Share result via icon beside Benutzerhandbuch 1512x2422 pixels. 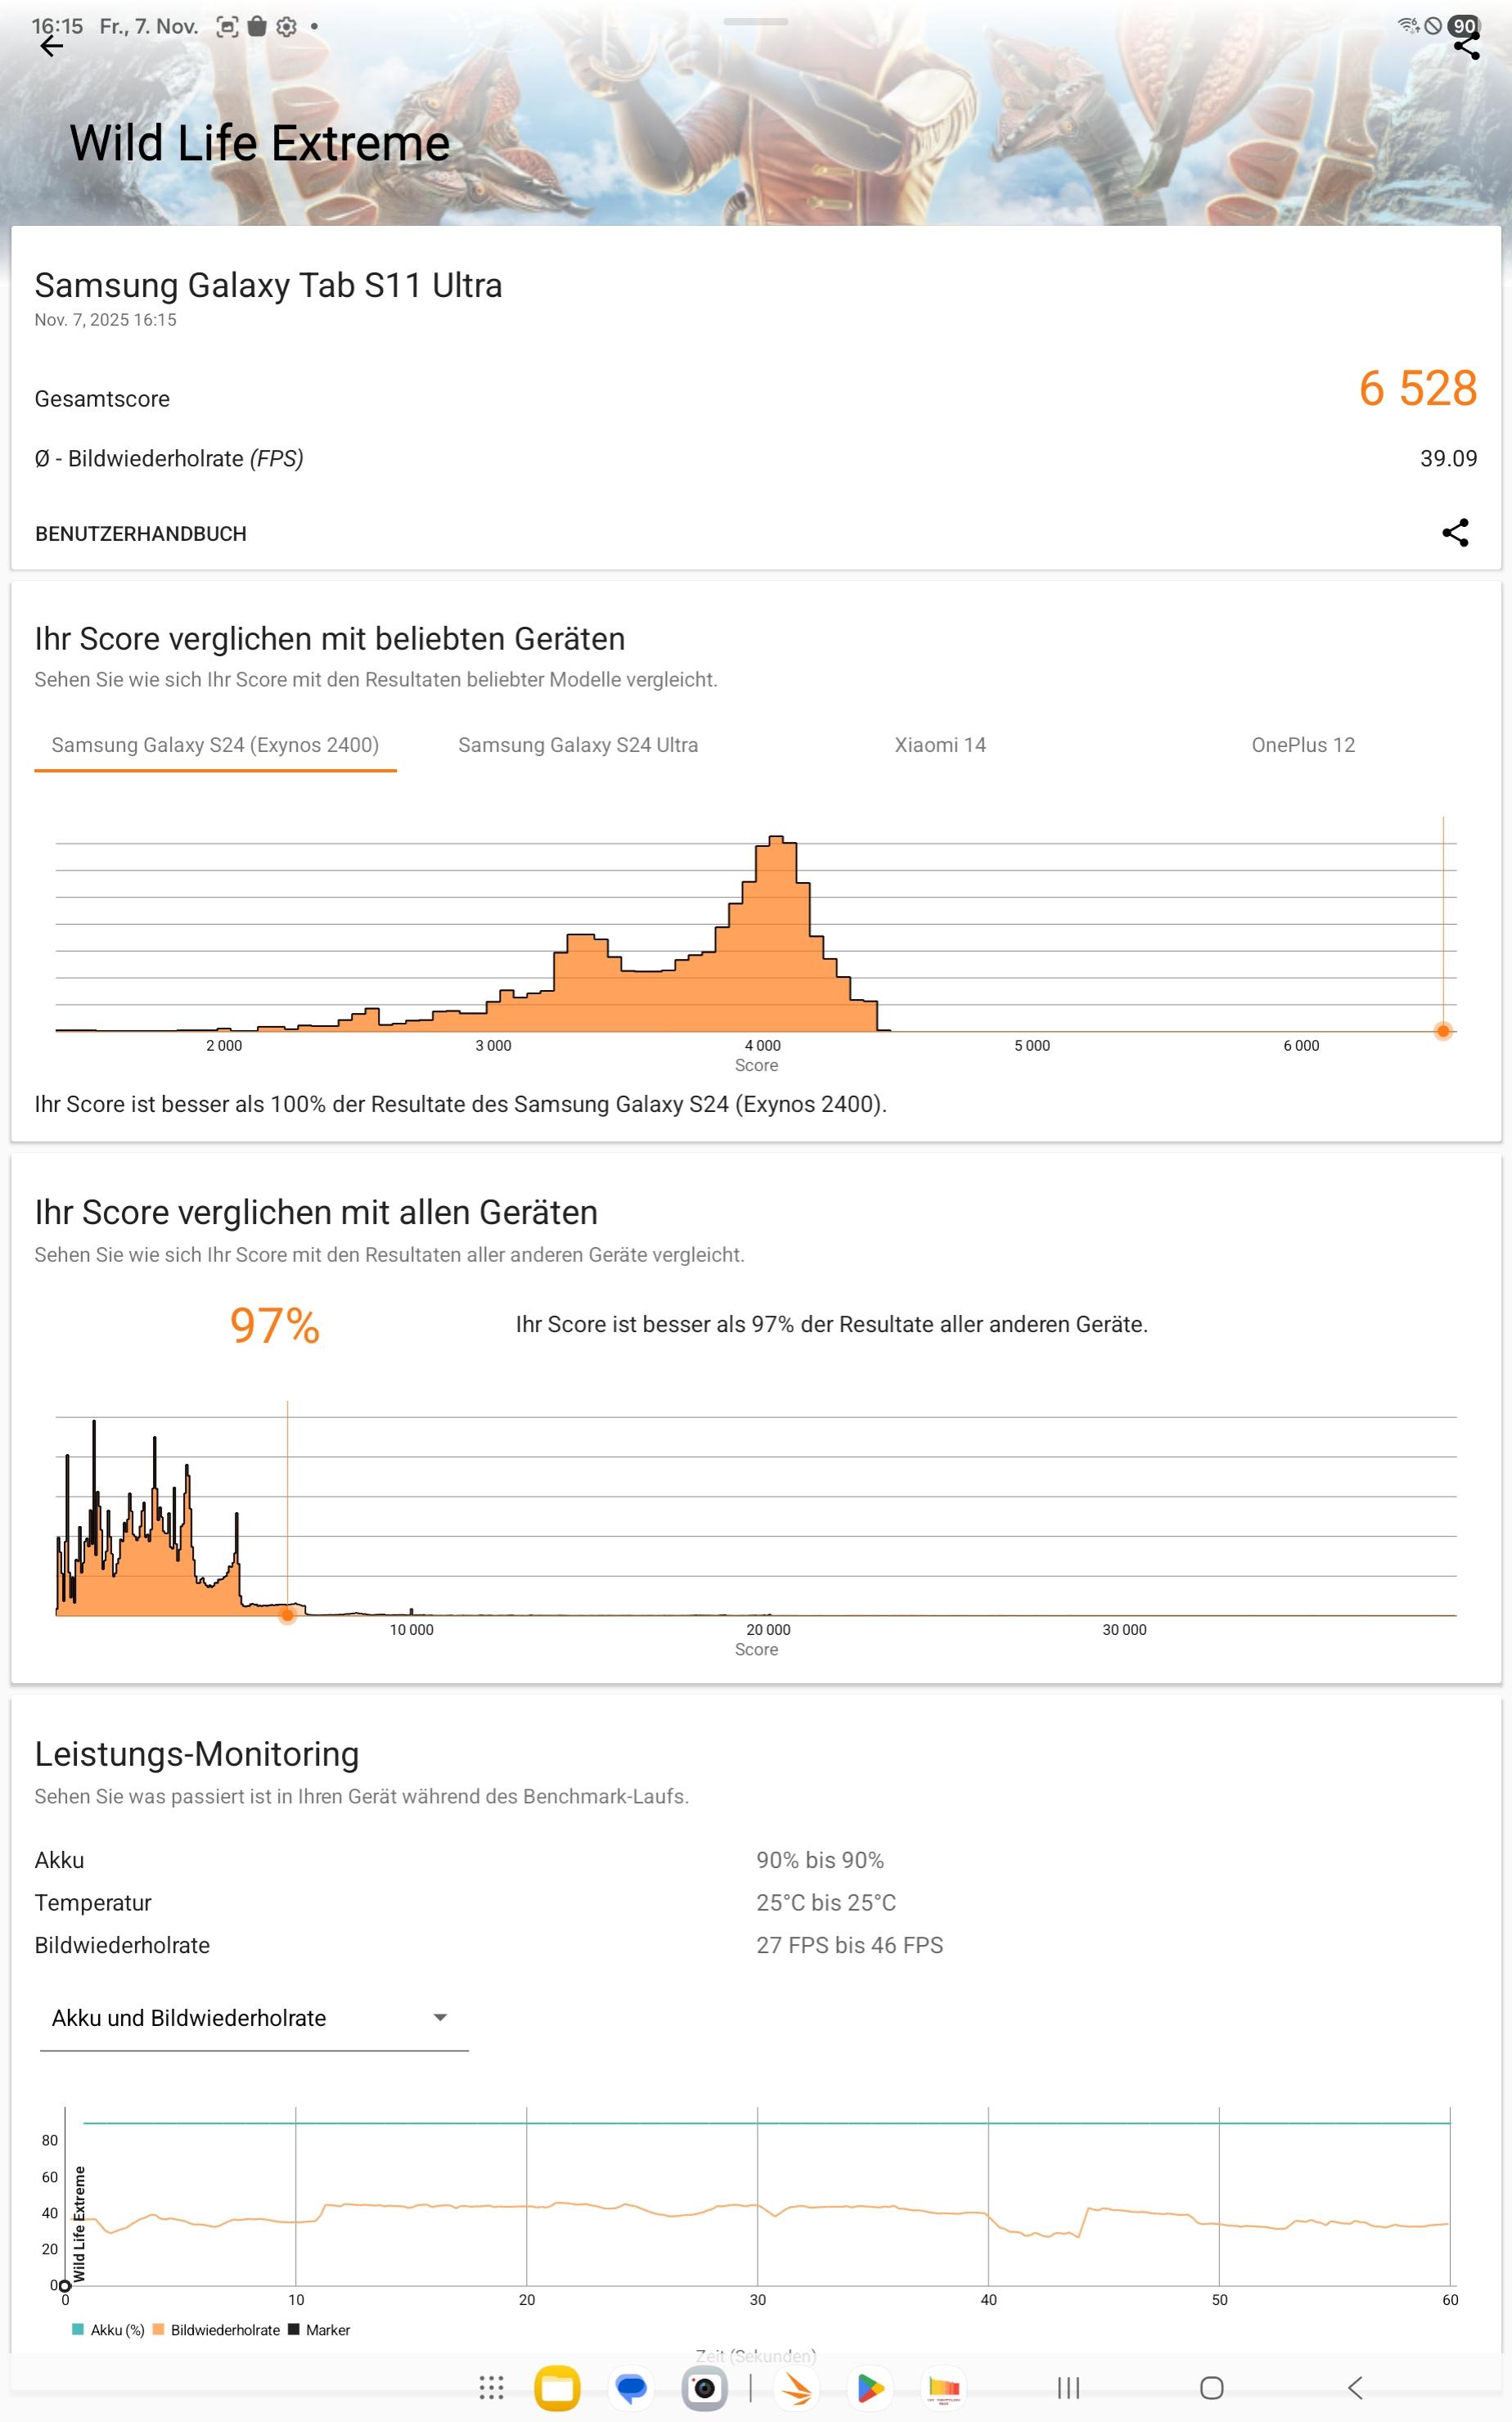1454,533
